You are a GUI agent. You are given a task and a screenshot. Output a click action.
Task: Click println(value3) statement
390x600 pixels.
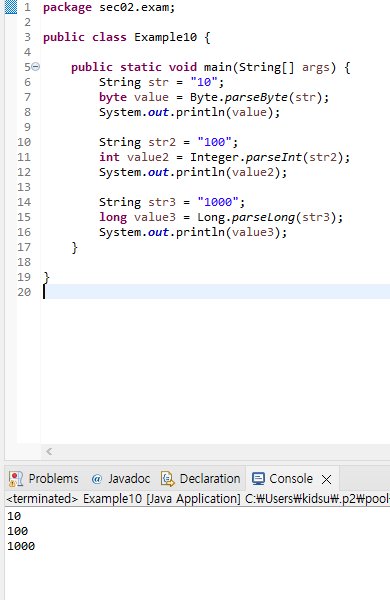tap(193, 232)
